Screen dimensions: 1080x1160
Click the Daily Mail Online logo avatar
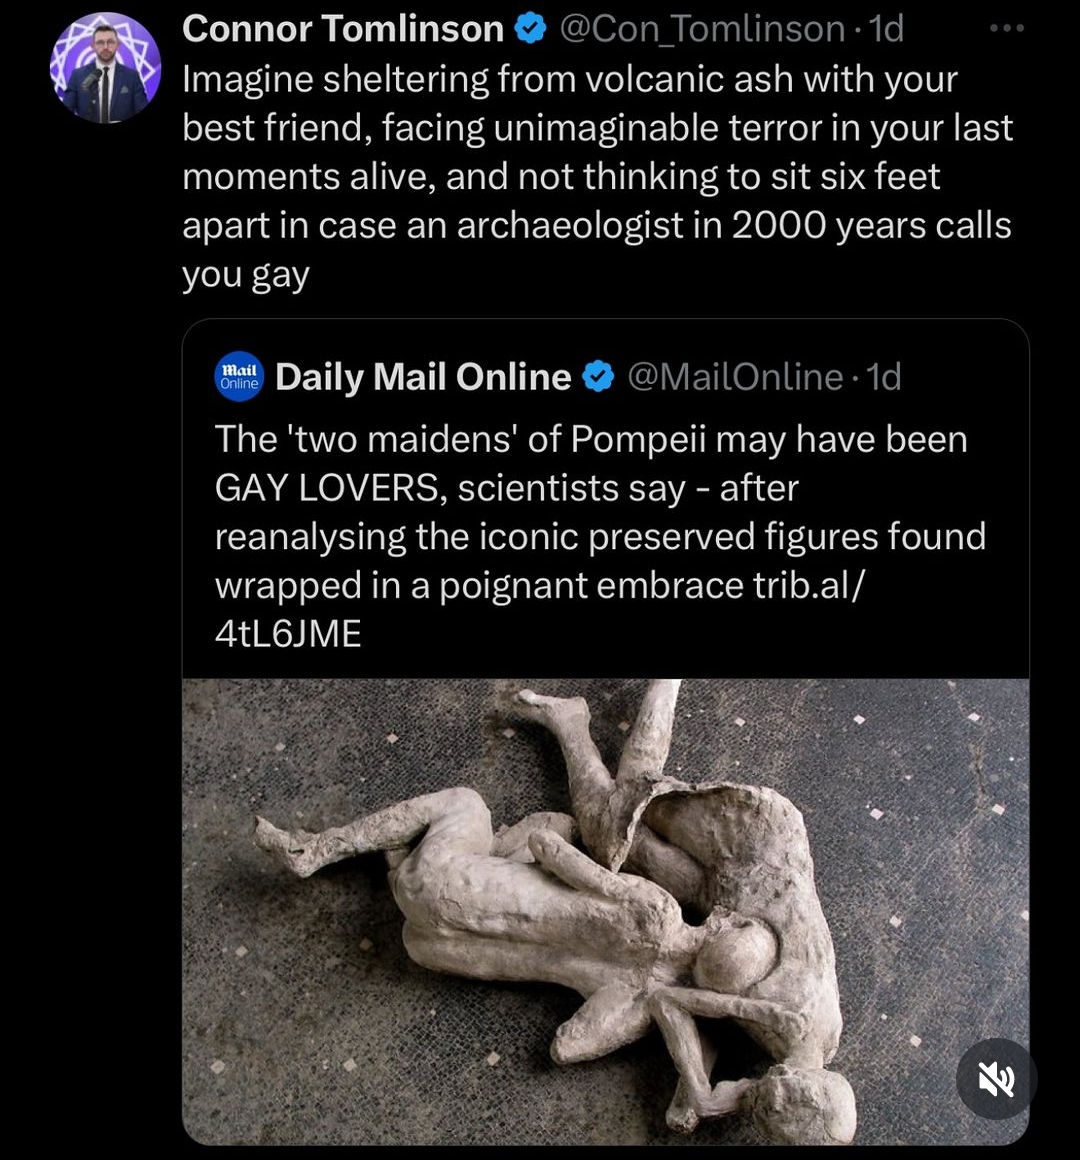point(239,377)
